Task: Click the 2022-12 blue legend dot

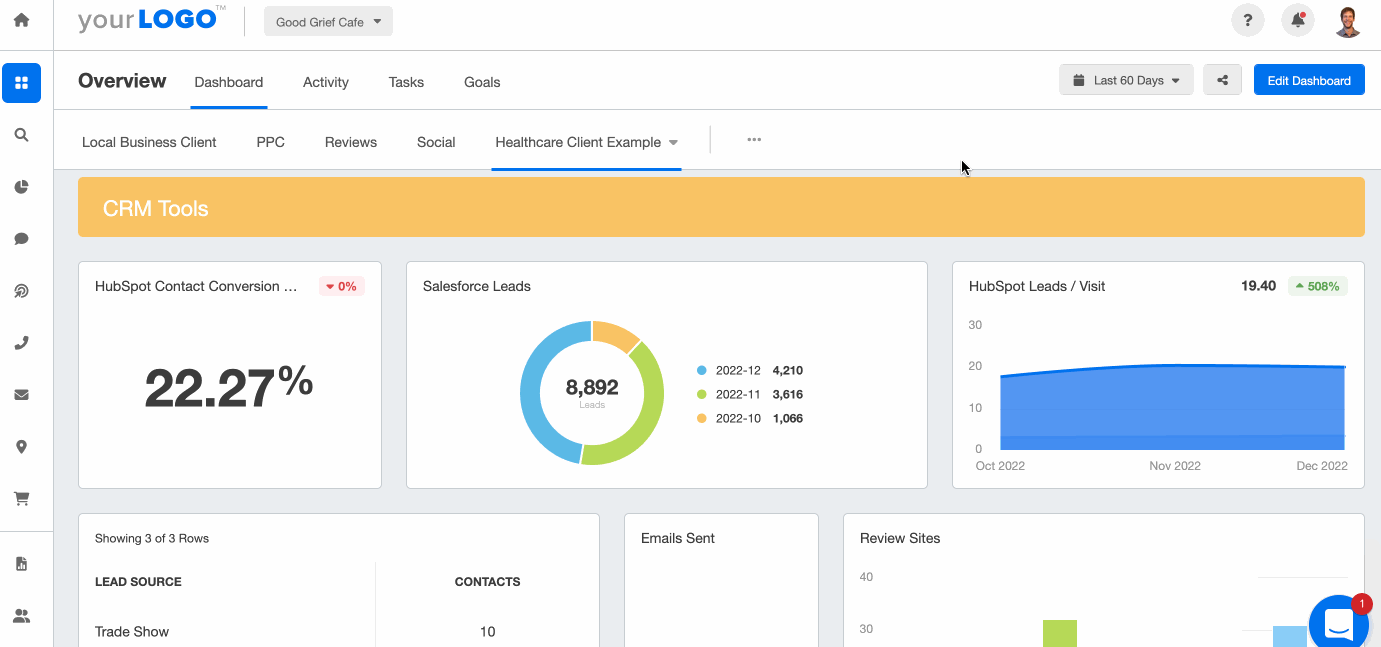Action: click(x=702, y=370)
